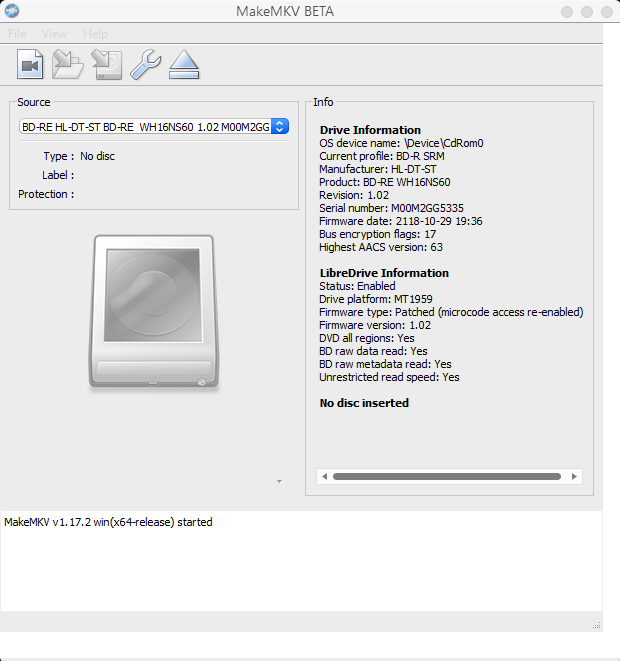
Task: Click 'Product: BD-RE WH16NS60' line
Action: (x=384, y=183)
